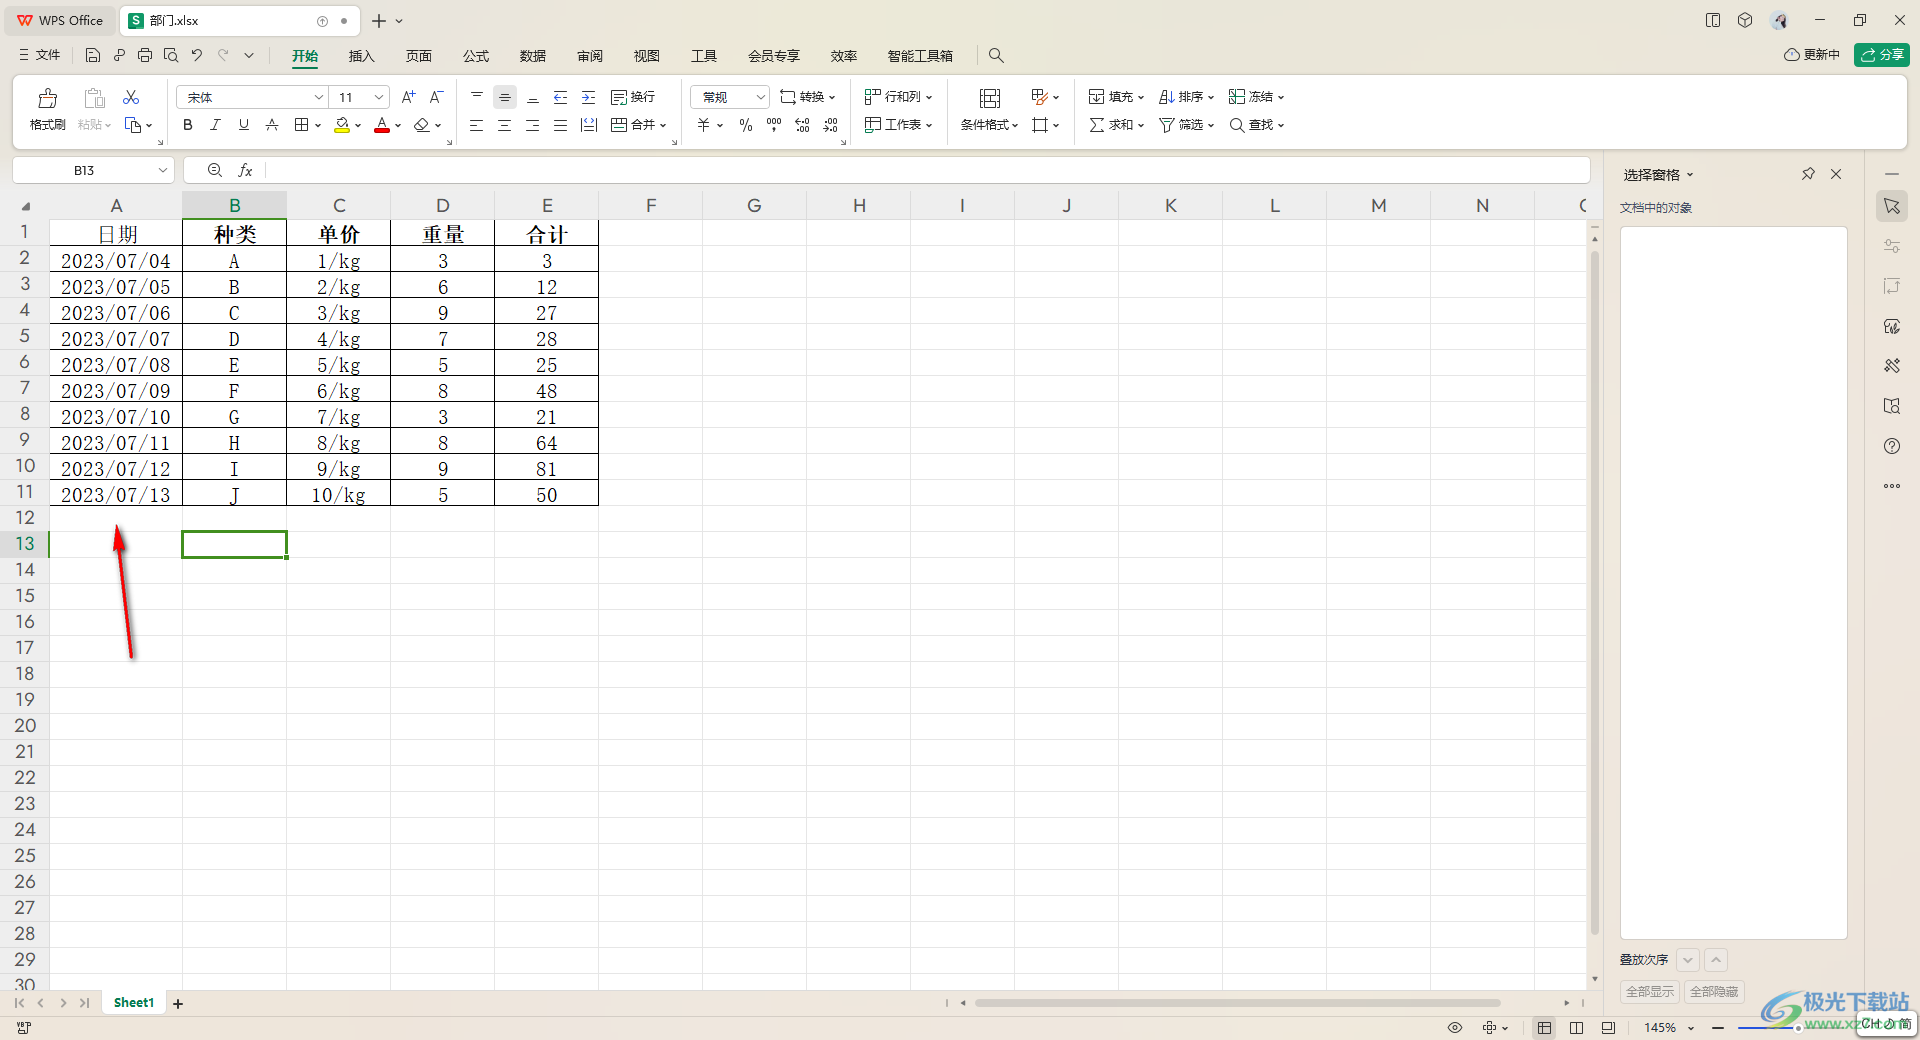Open the number format dropdown 常规
This screenshot has width=1920, height=1040.
(x=761, y=97)
